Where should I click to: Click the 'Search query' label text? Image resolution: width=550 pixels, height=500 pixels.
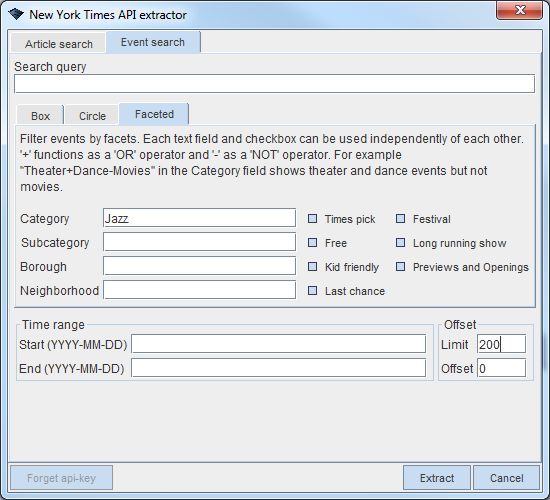click(50, 67)
